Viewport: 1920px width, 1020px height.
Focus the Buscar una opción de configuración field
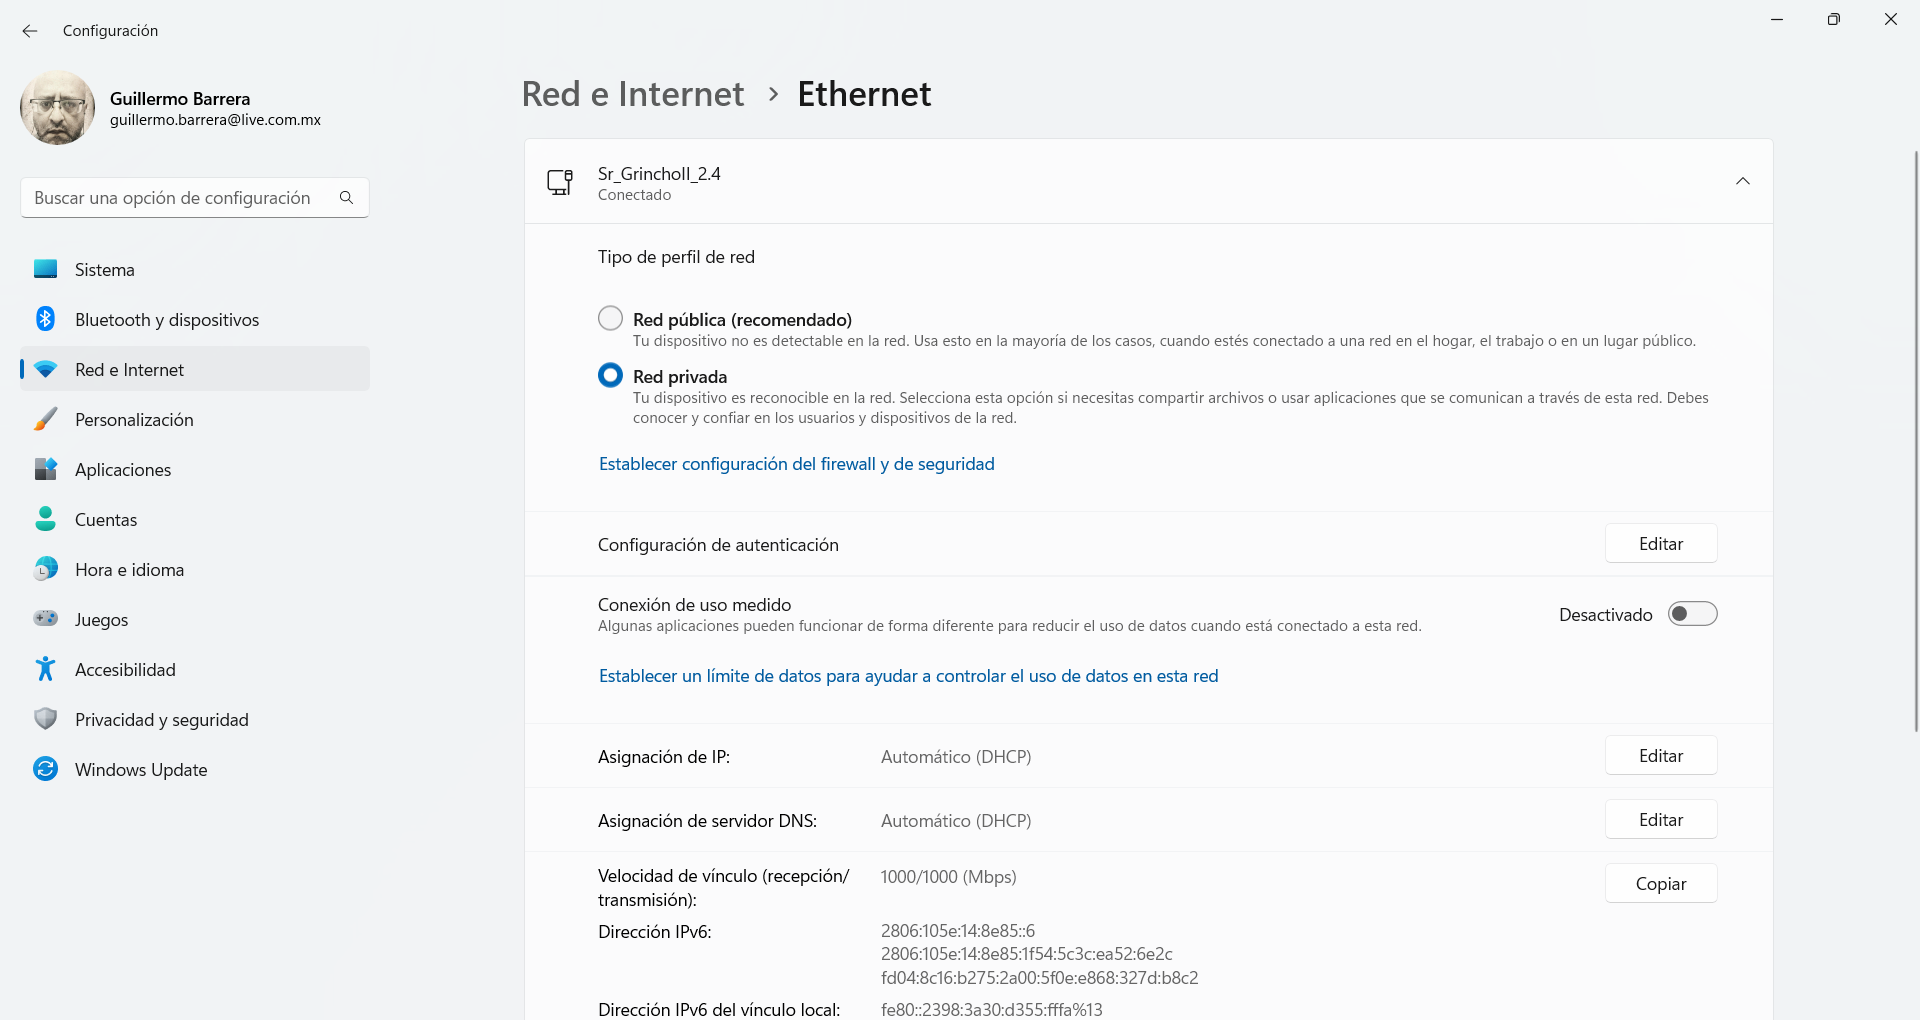click(x=175, y=198)
